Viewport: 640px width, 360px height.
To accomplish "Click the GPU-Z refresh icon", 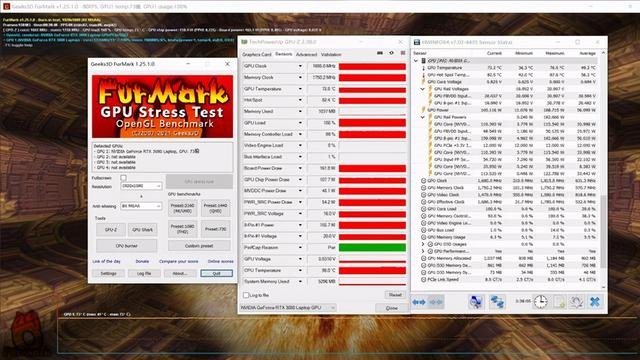I will pyautogui.click(x=391, y=53).
